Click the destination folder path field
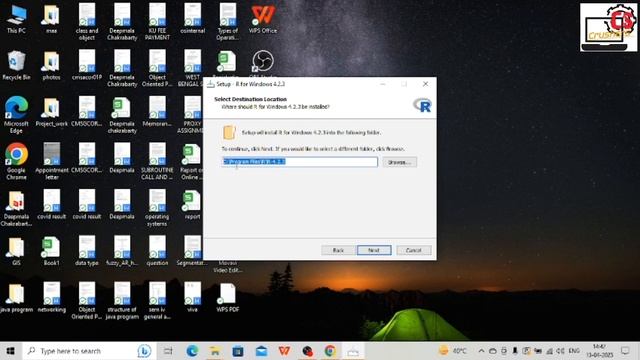Viewport: 640px width, 360px height. coord(300,162)
